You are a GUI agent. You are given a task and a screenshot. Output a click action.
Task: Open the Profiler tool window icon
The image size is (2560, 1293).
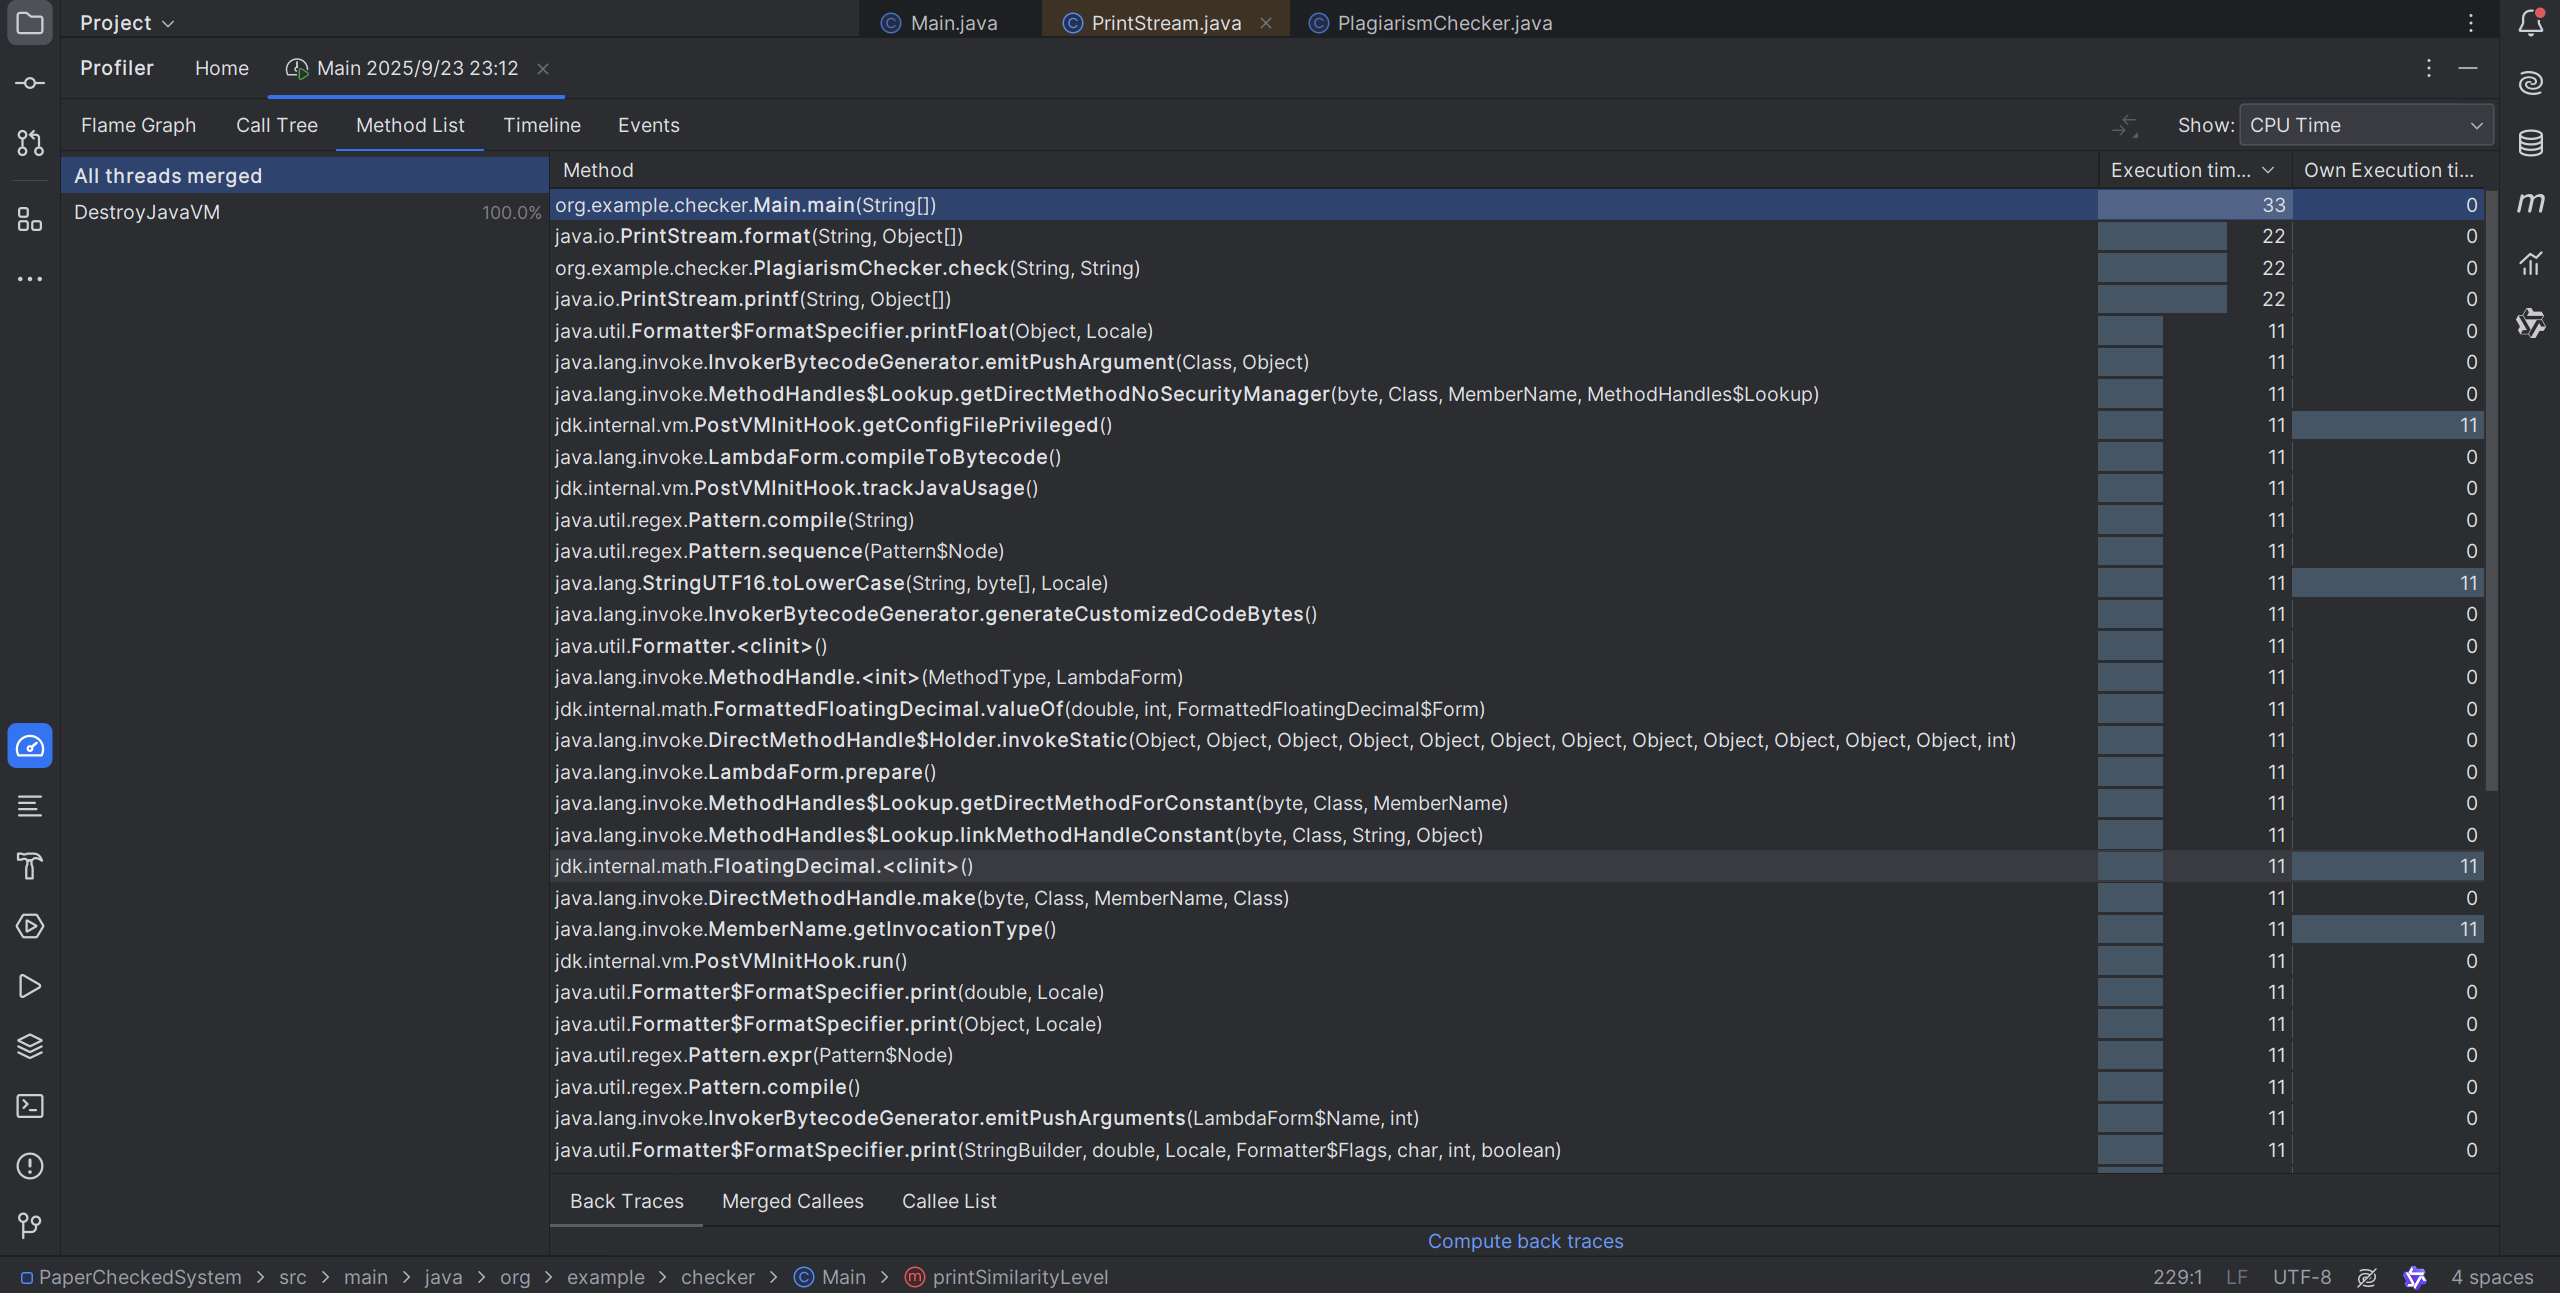coord(30,746)
